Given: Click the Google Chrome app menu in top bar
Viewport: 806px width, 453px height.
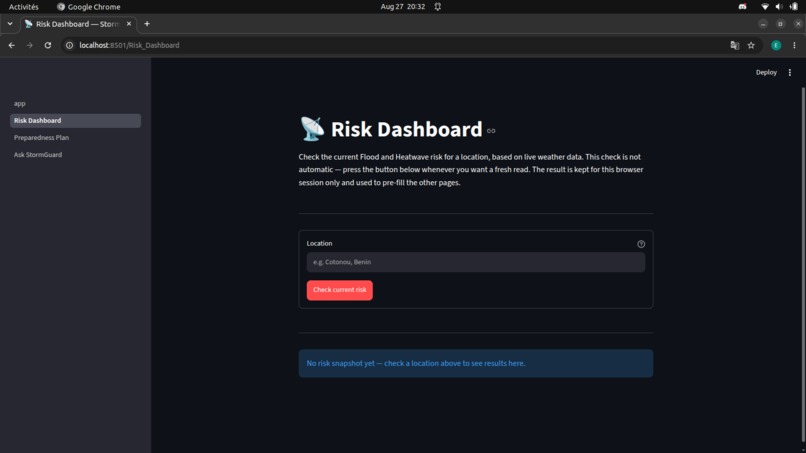Looking at the screenshot, I should [88, 7].
